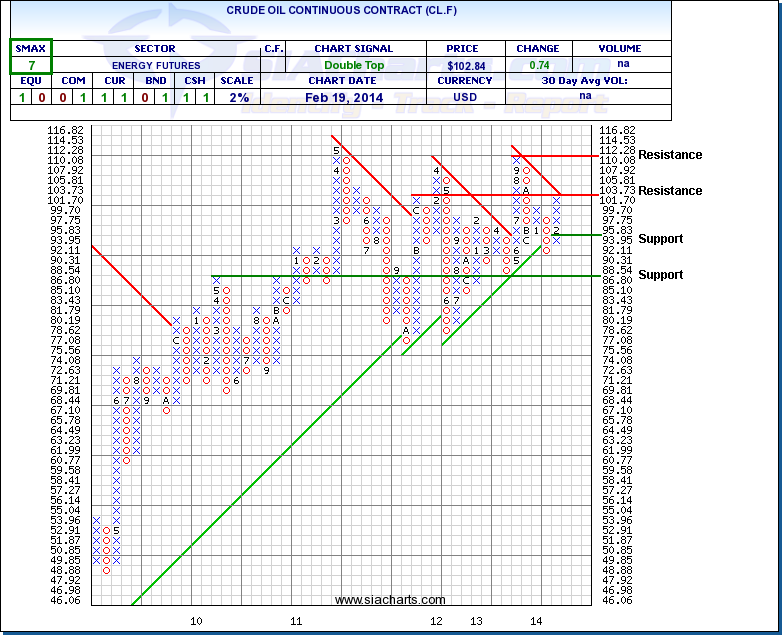Viewport: 782px width, 635px height.
Task: Click the lower Resistance label near 103.73
Action: [670, 191]
